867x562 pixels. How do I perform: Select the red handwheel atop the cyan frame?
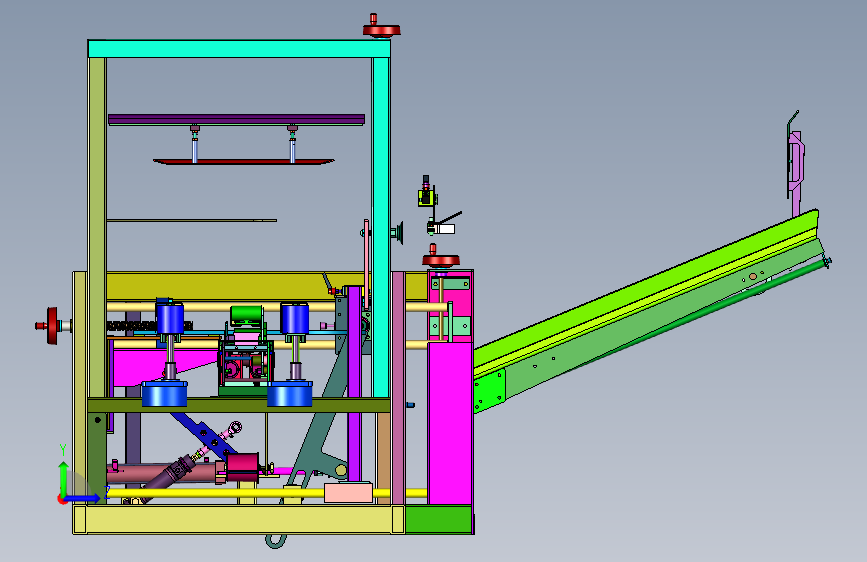(x=381, y=28)
